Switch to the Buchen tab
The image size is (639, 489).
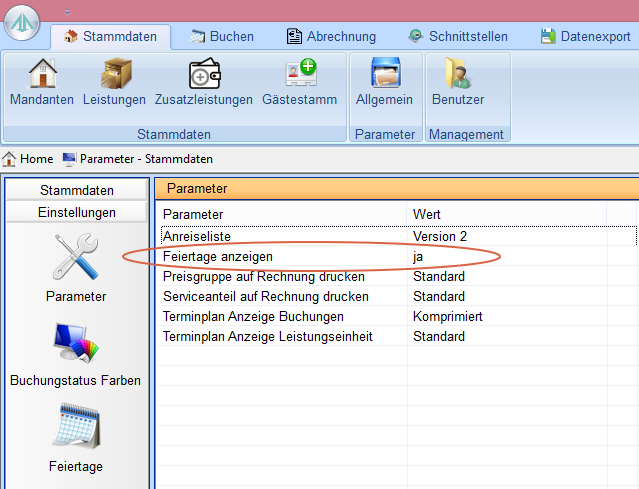[x=220, y=37]
